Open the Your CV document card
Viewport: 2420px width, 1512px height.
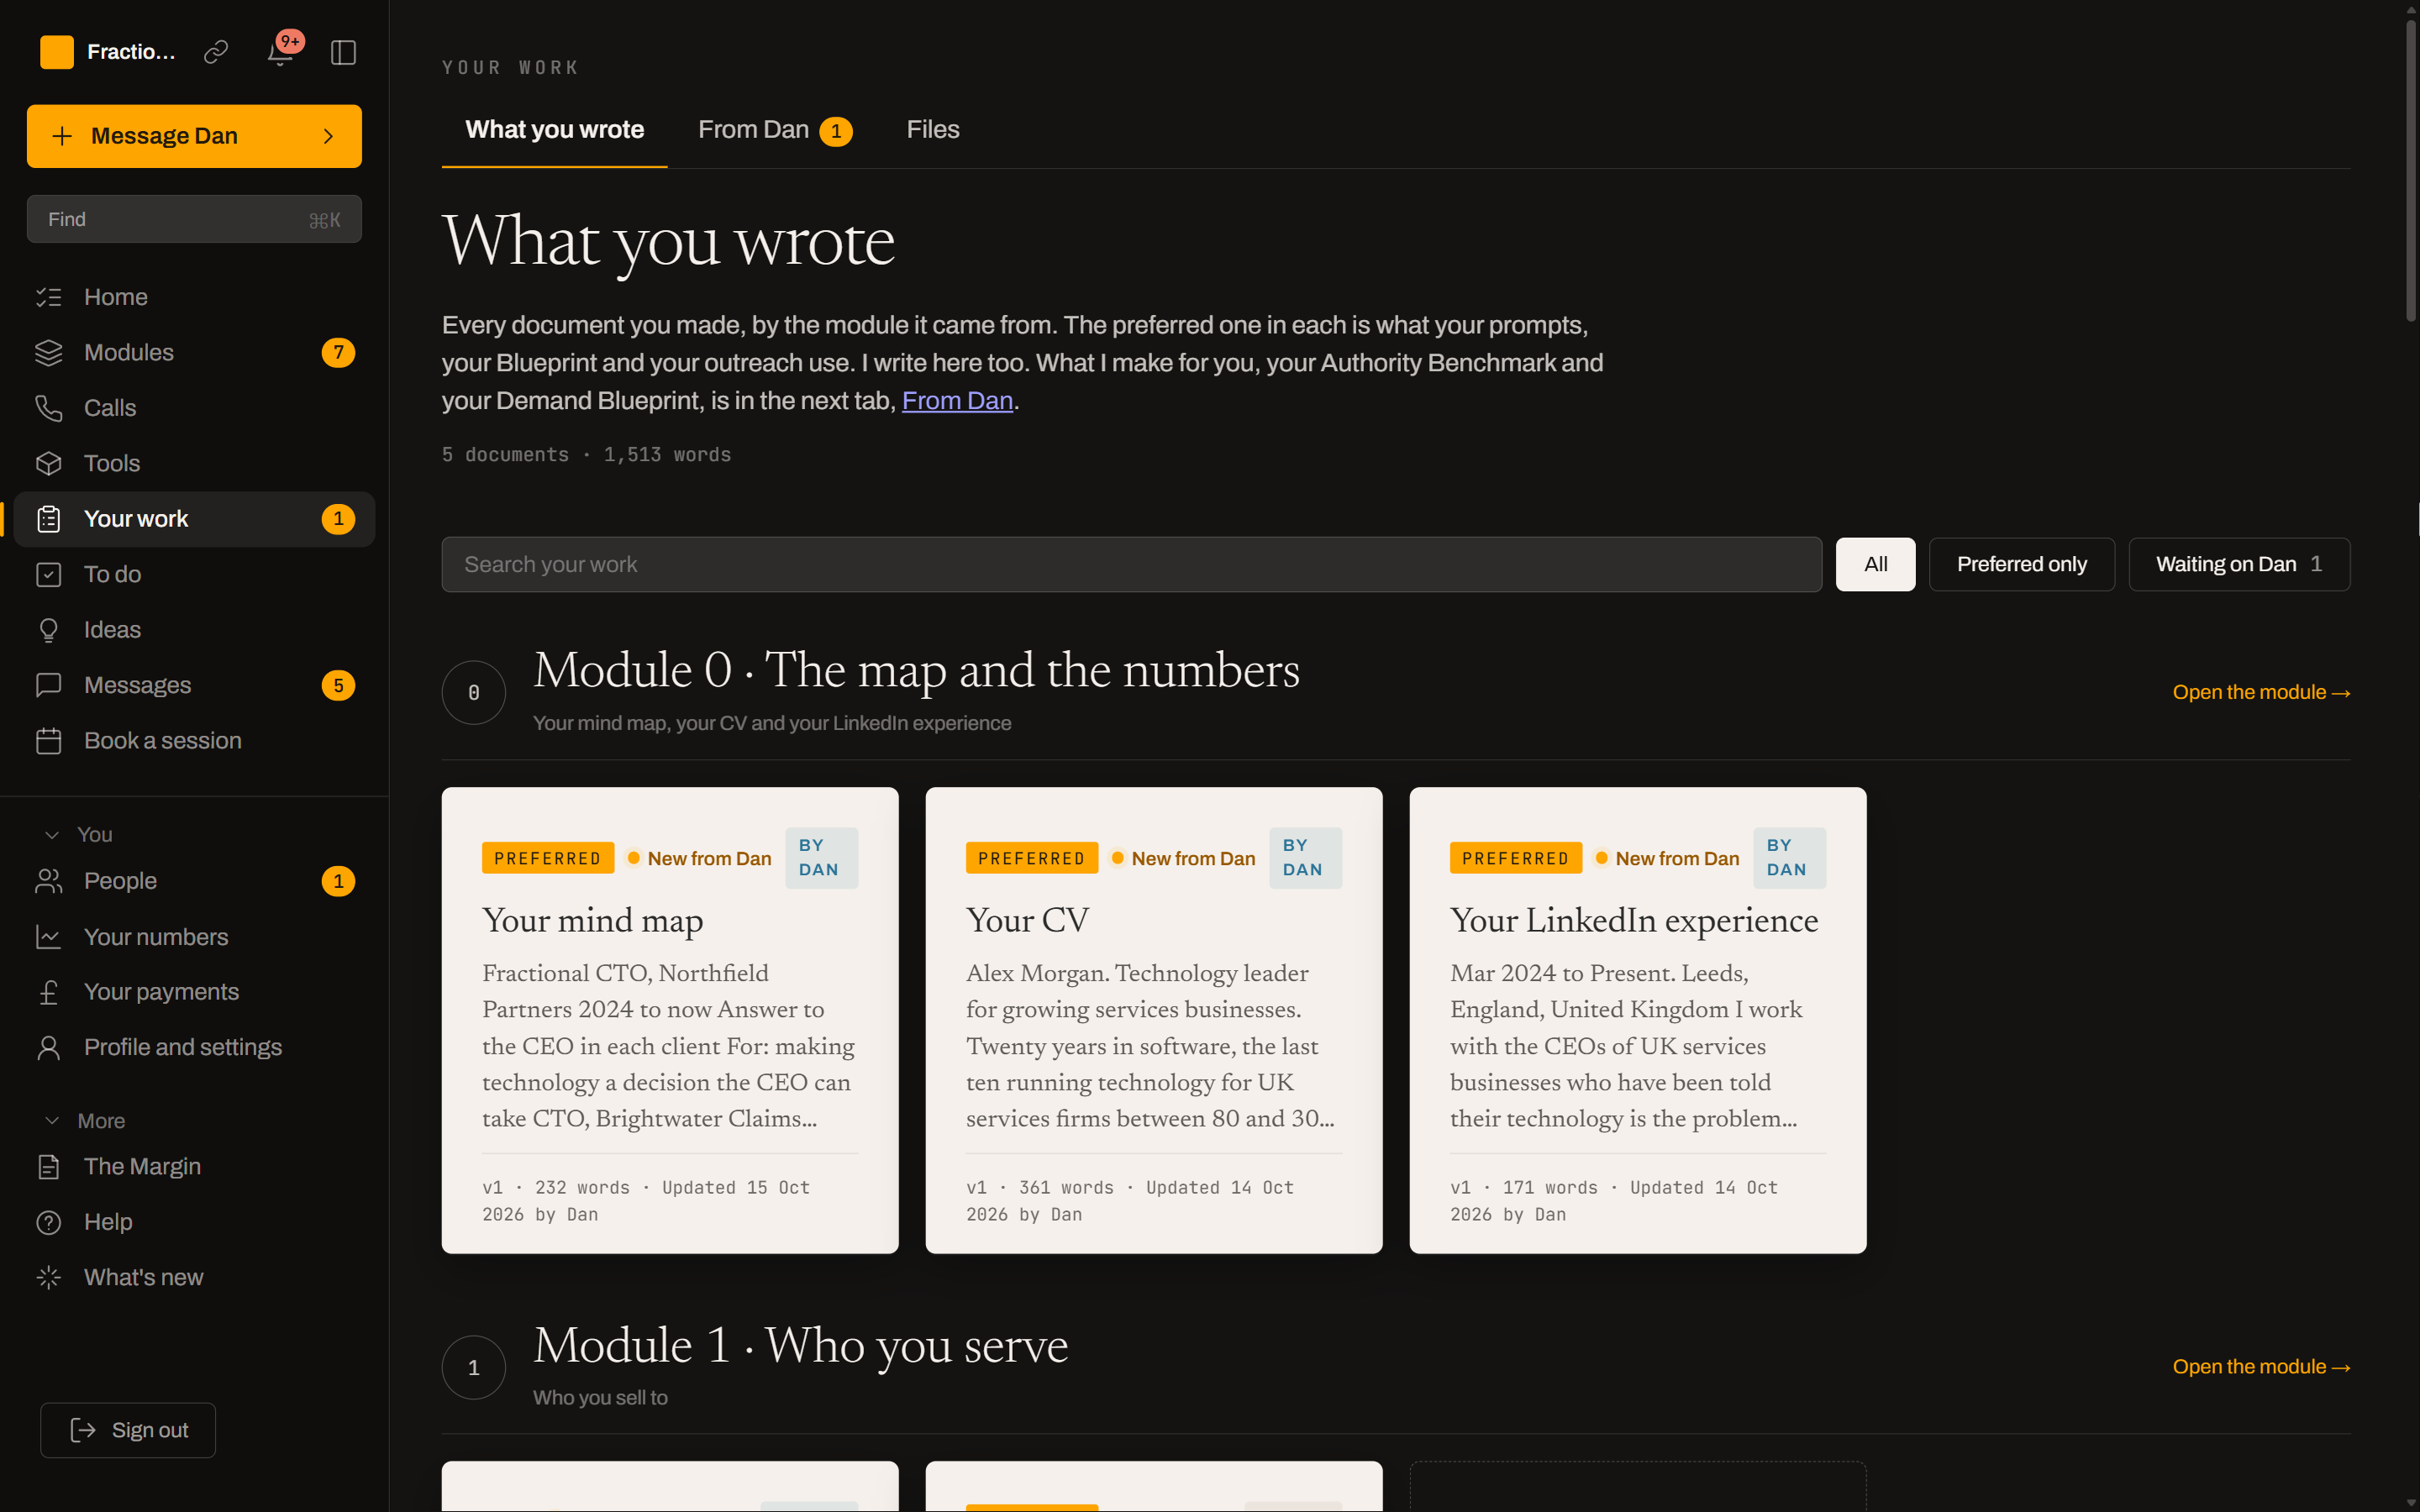1154,1020
